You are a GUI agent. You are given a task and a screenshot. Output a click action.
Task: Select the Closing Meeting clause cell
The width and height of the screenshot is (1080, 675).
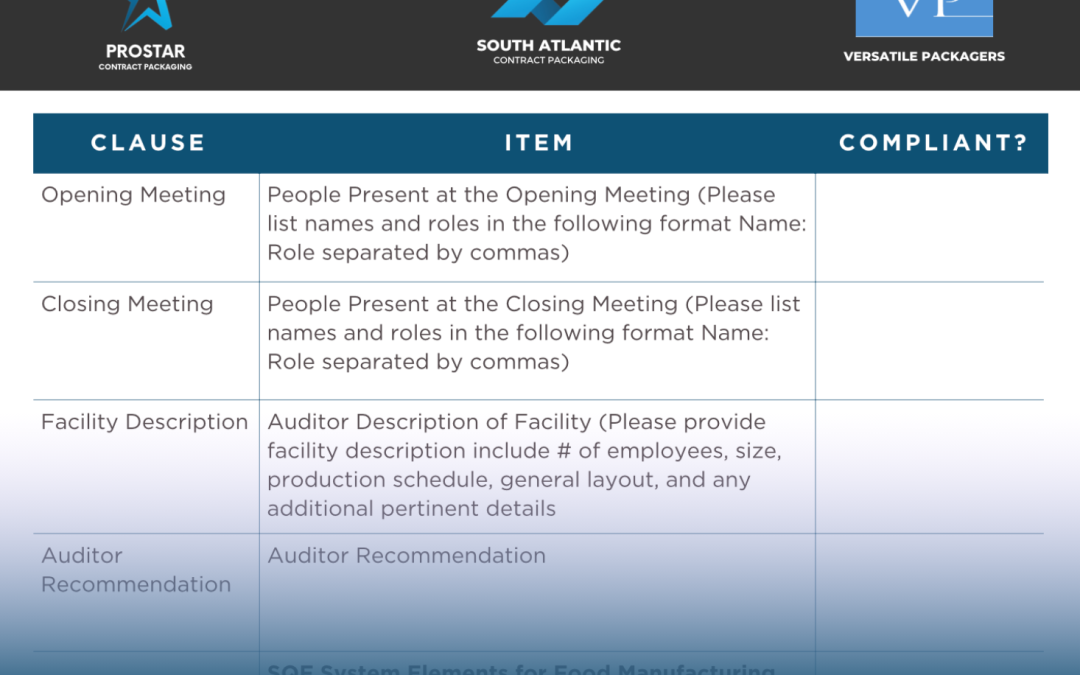coord(127,304)
